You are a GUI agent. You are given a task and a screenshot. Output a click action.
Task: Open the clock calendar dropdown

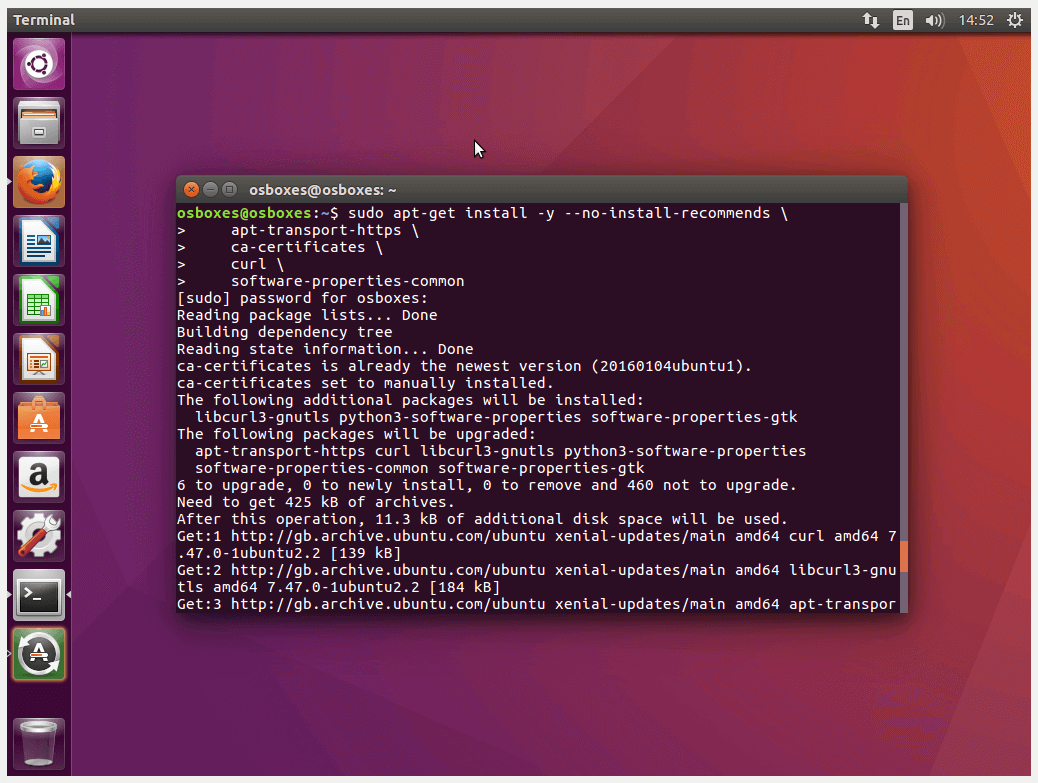975,19
